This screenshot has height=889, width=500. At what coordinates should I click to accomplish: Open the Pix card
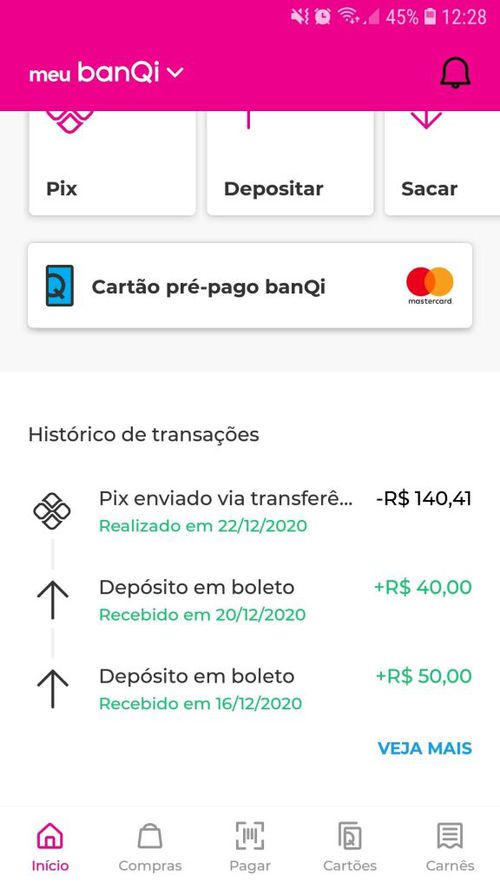(112, 163)
